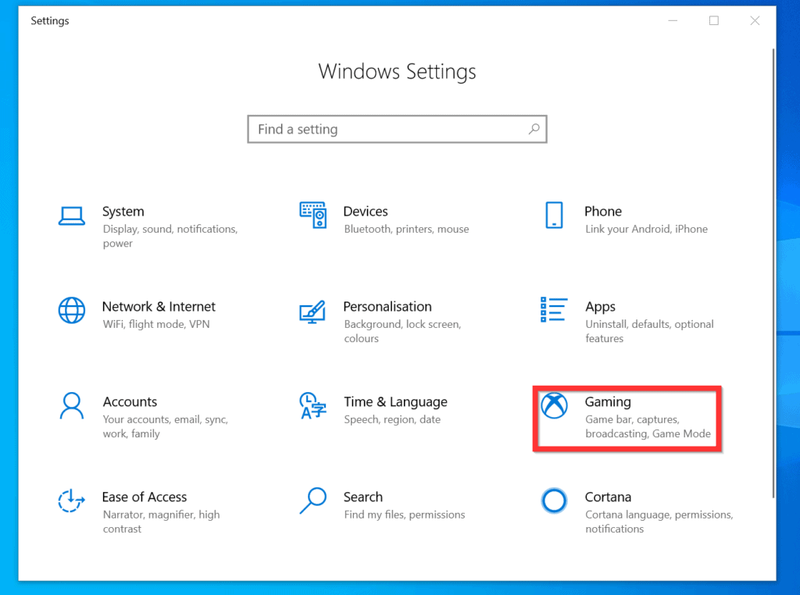Click 'Speech, region, date' text
Viewport: 800px width, 595px height.
(x=392, y=420)
